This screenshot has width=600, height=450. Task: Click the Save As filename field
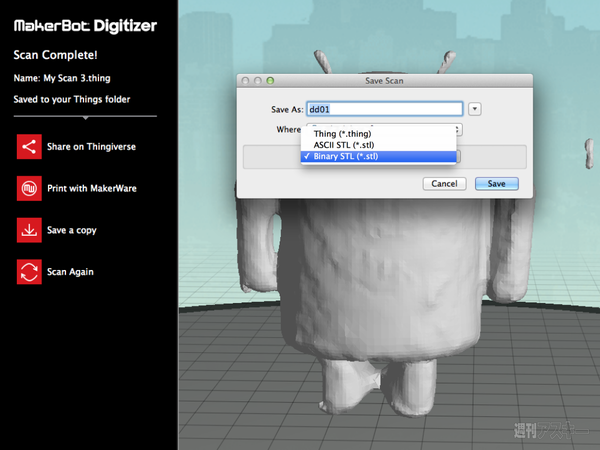pos(385,109)
